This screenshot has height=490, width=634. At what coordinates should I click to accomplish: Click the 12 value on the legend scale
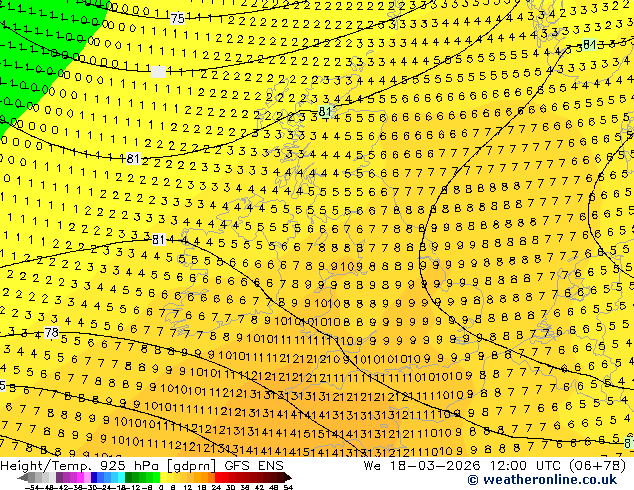pyautogui.click(x=188, y=487)
